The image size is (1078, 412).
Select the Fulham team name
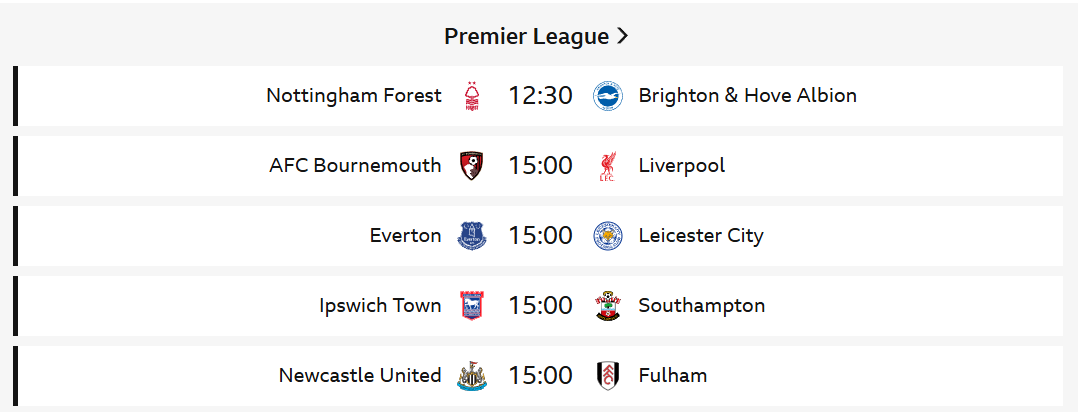672,376
